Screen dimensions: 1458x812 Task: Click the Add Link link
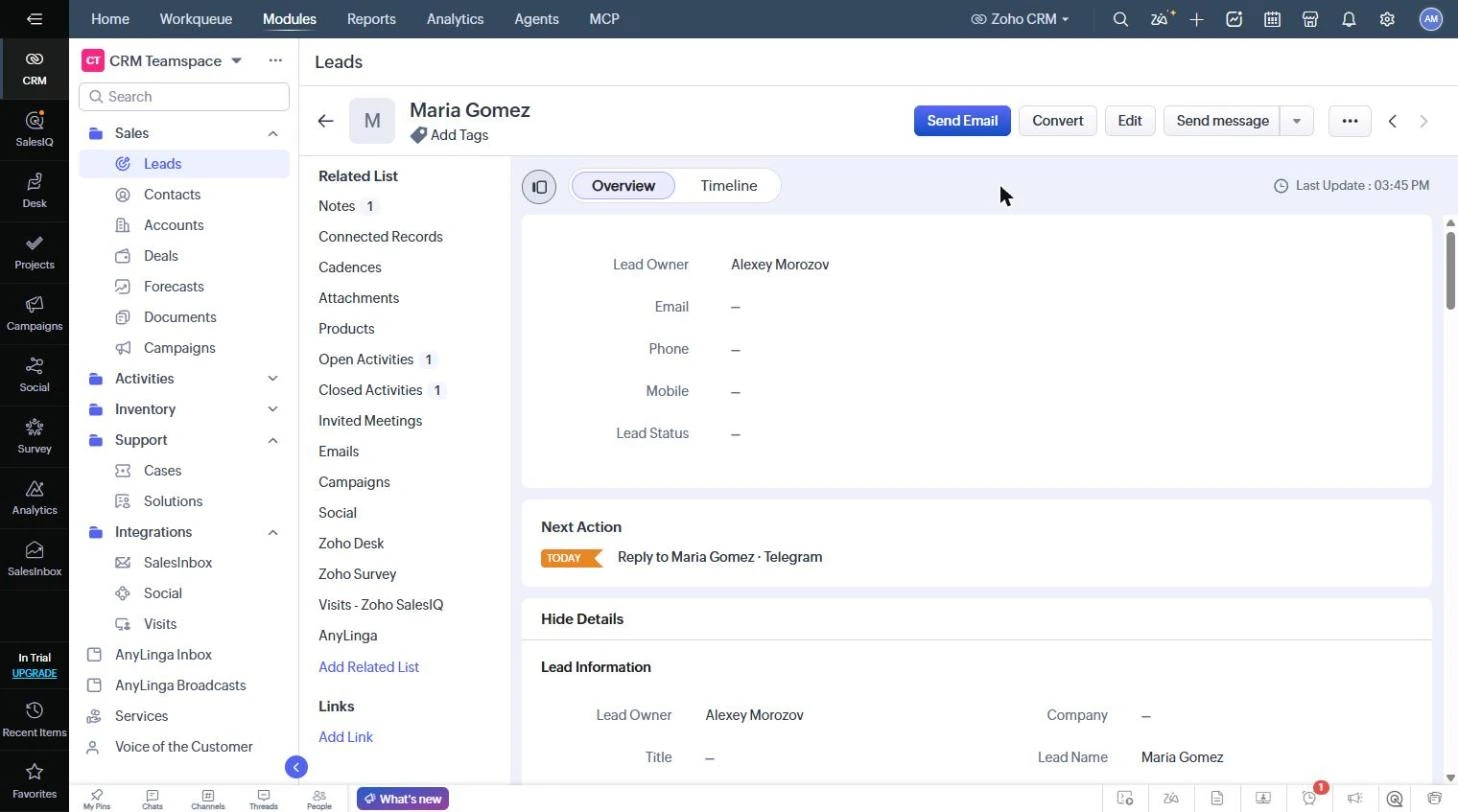tap(345, 737)
